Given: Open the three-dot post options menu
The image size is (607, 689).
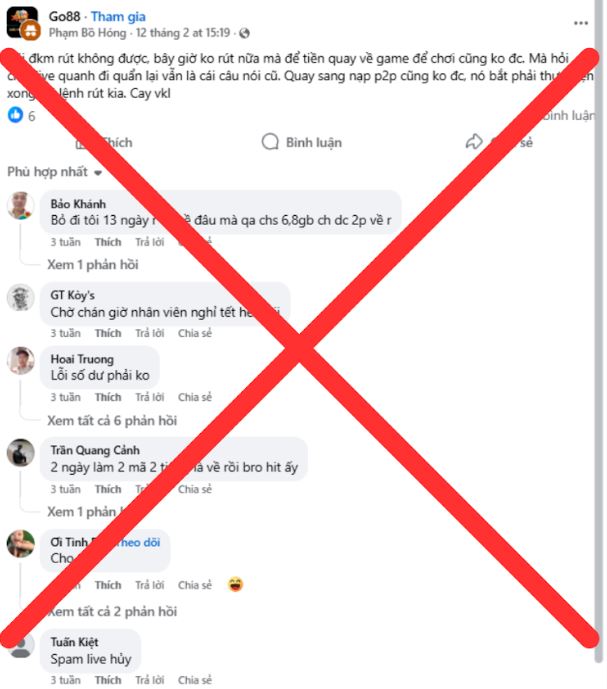Looking at the screenshot, I should pyautogui.click(x=581, y=23).
